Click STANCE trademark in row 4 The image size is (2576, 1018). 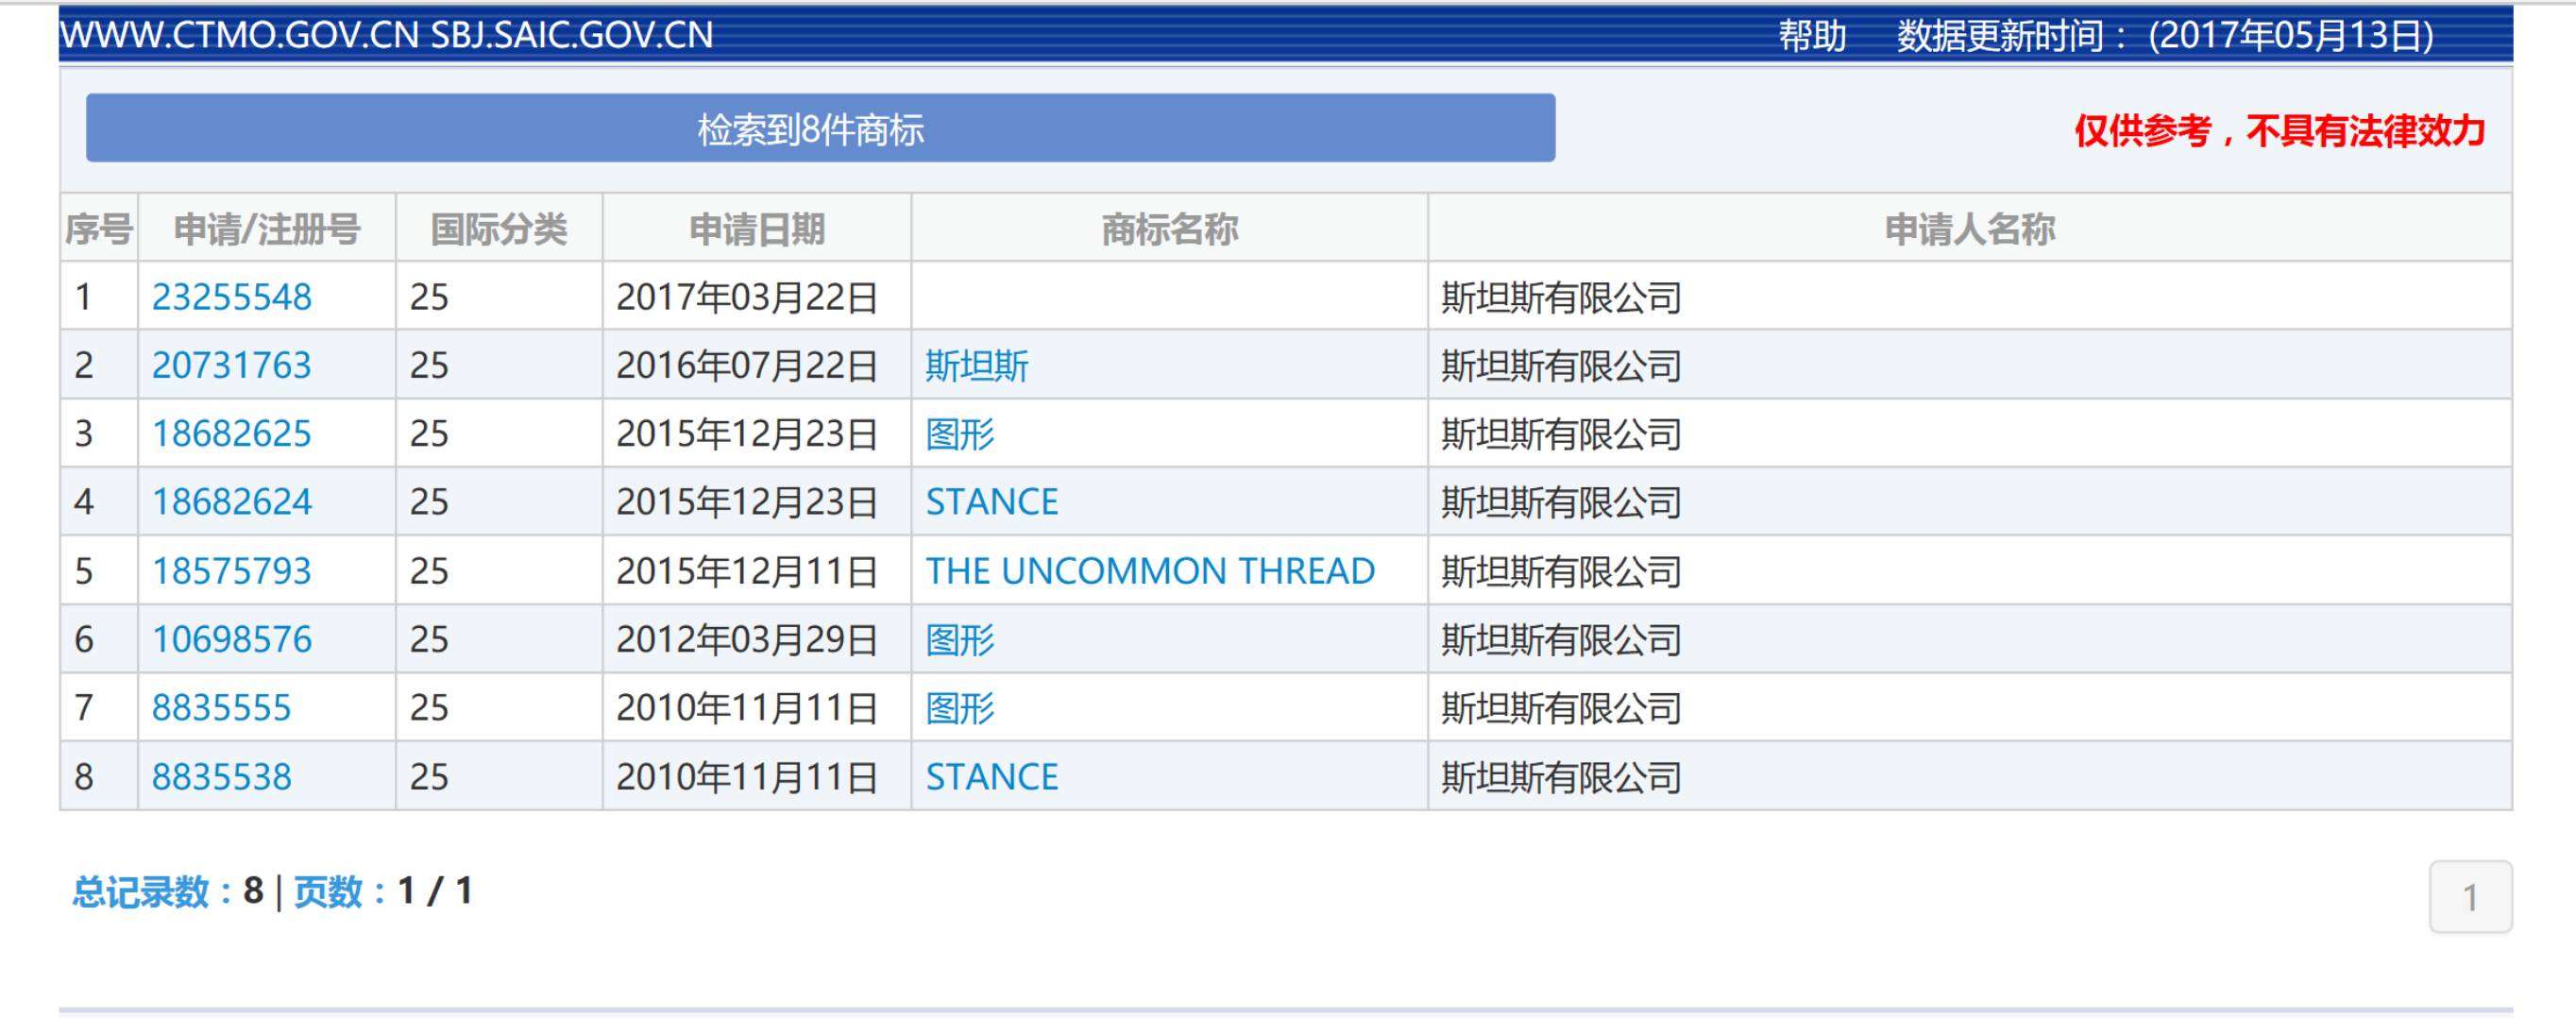point(991,501)
